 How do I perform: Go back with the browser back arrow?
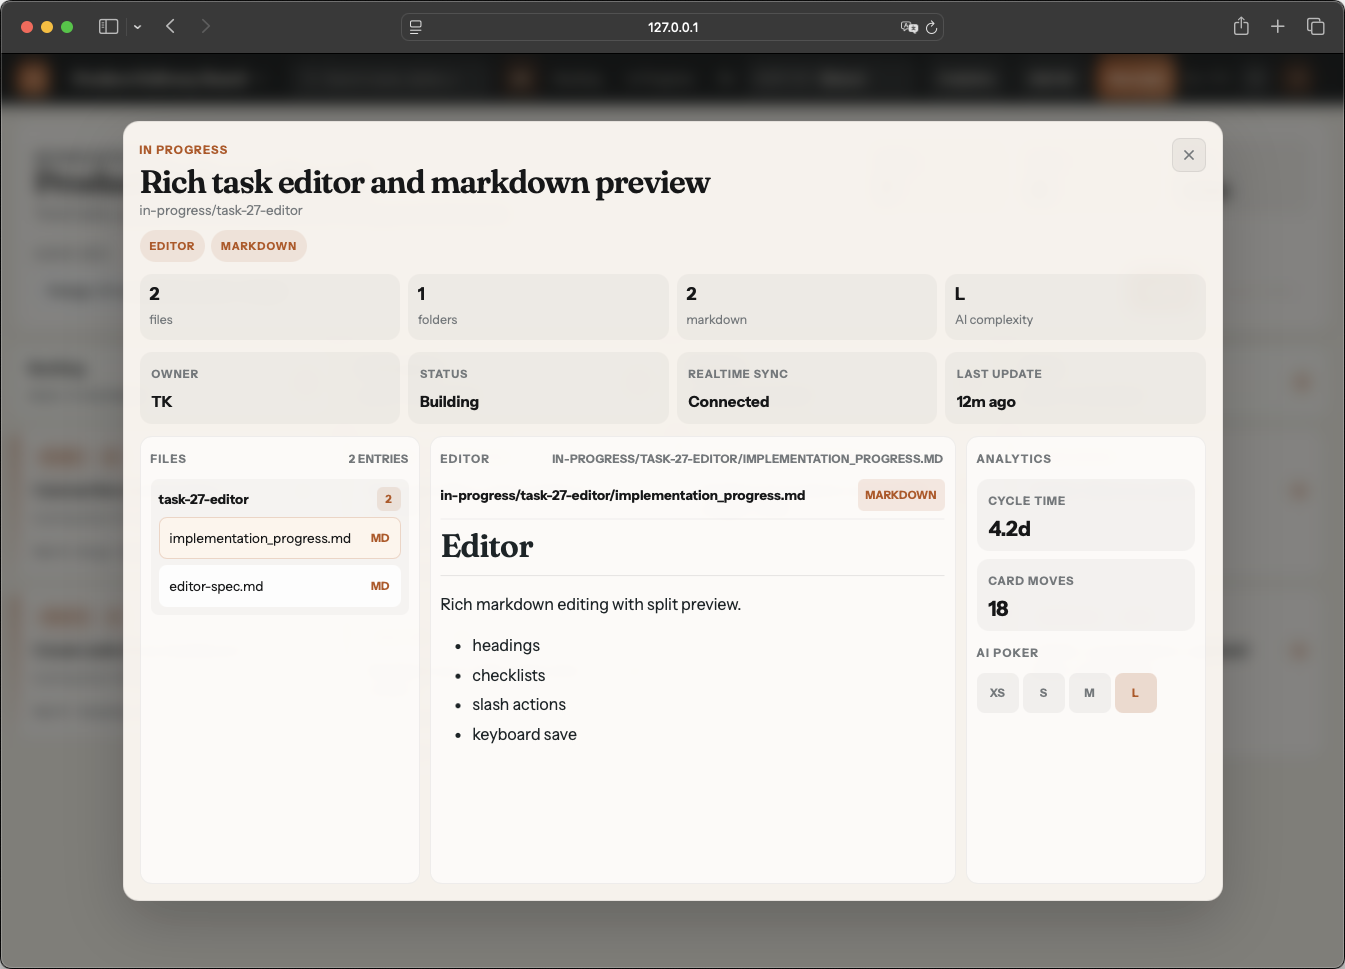[171, 27]
